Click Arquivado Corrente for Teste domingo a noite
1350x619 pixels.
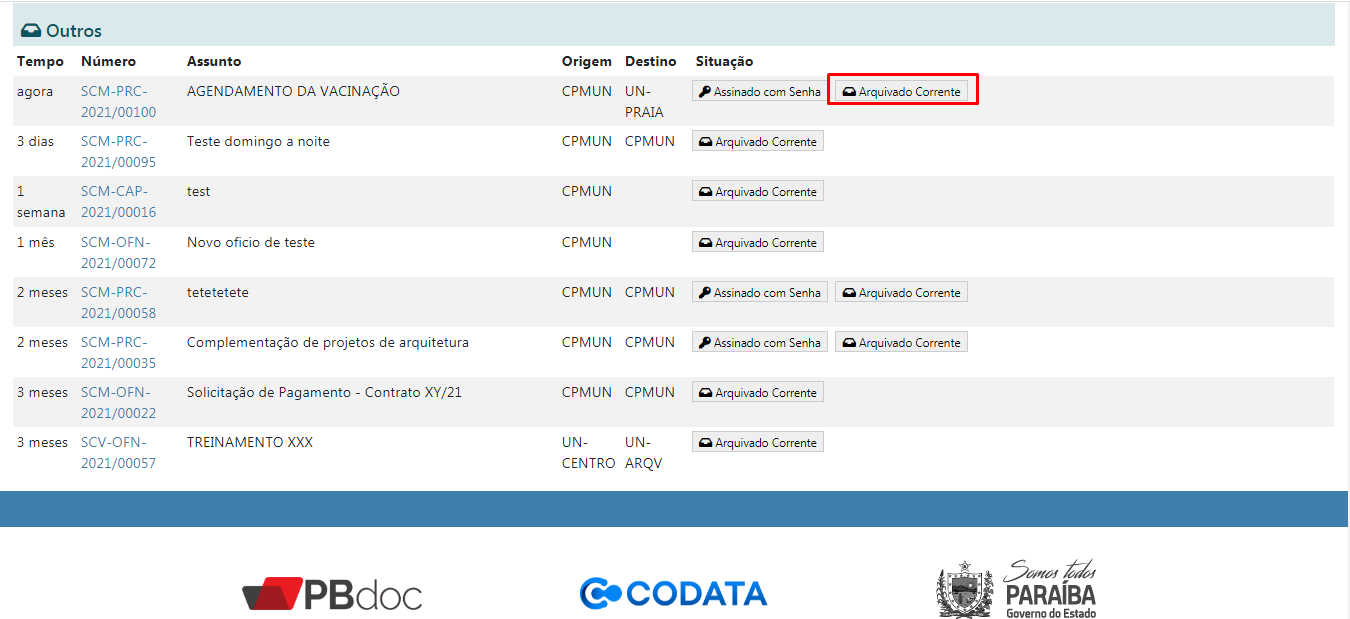point(758,142)
